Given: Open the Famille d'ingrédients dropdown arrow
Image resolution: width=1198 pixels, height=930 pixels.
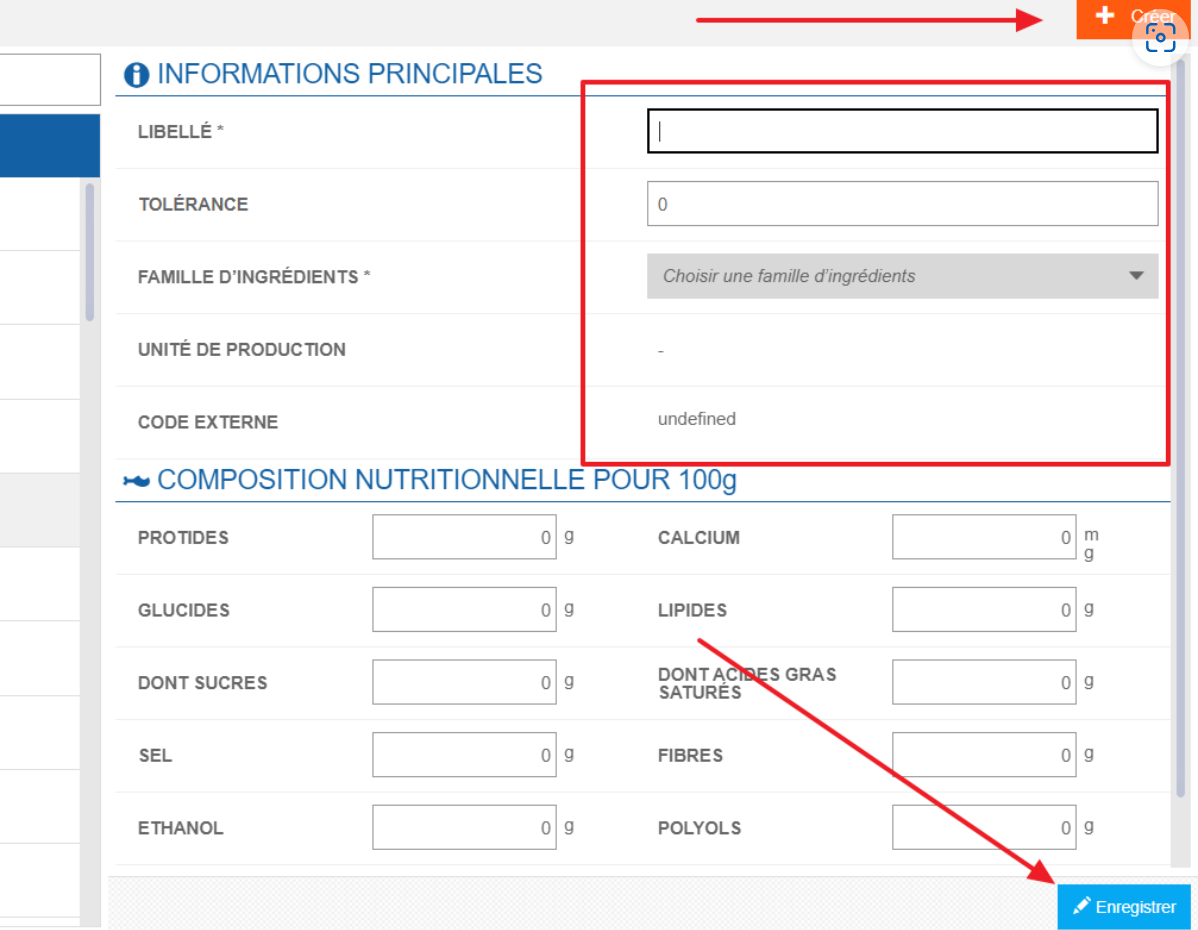Looking at the screenshot, I should [x=1136, y=276].
